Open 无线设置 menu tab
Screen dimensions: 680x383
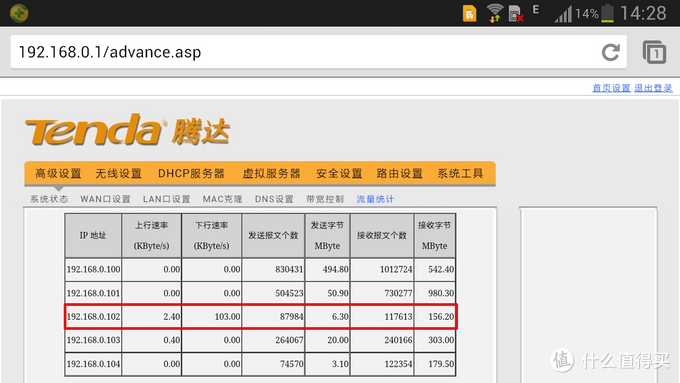pos(118,173)
